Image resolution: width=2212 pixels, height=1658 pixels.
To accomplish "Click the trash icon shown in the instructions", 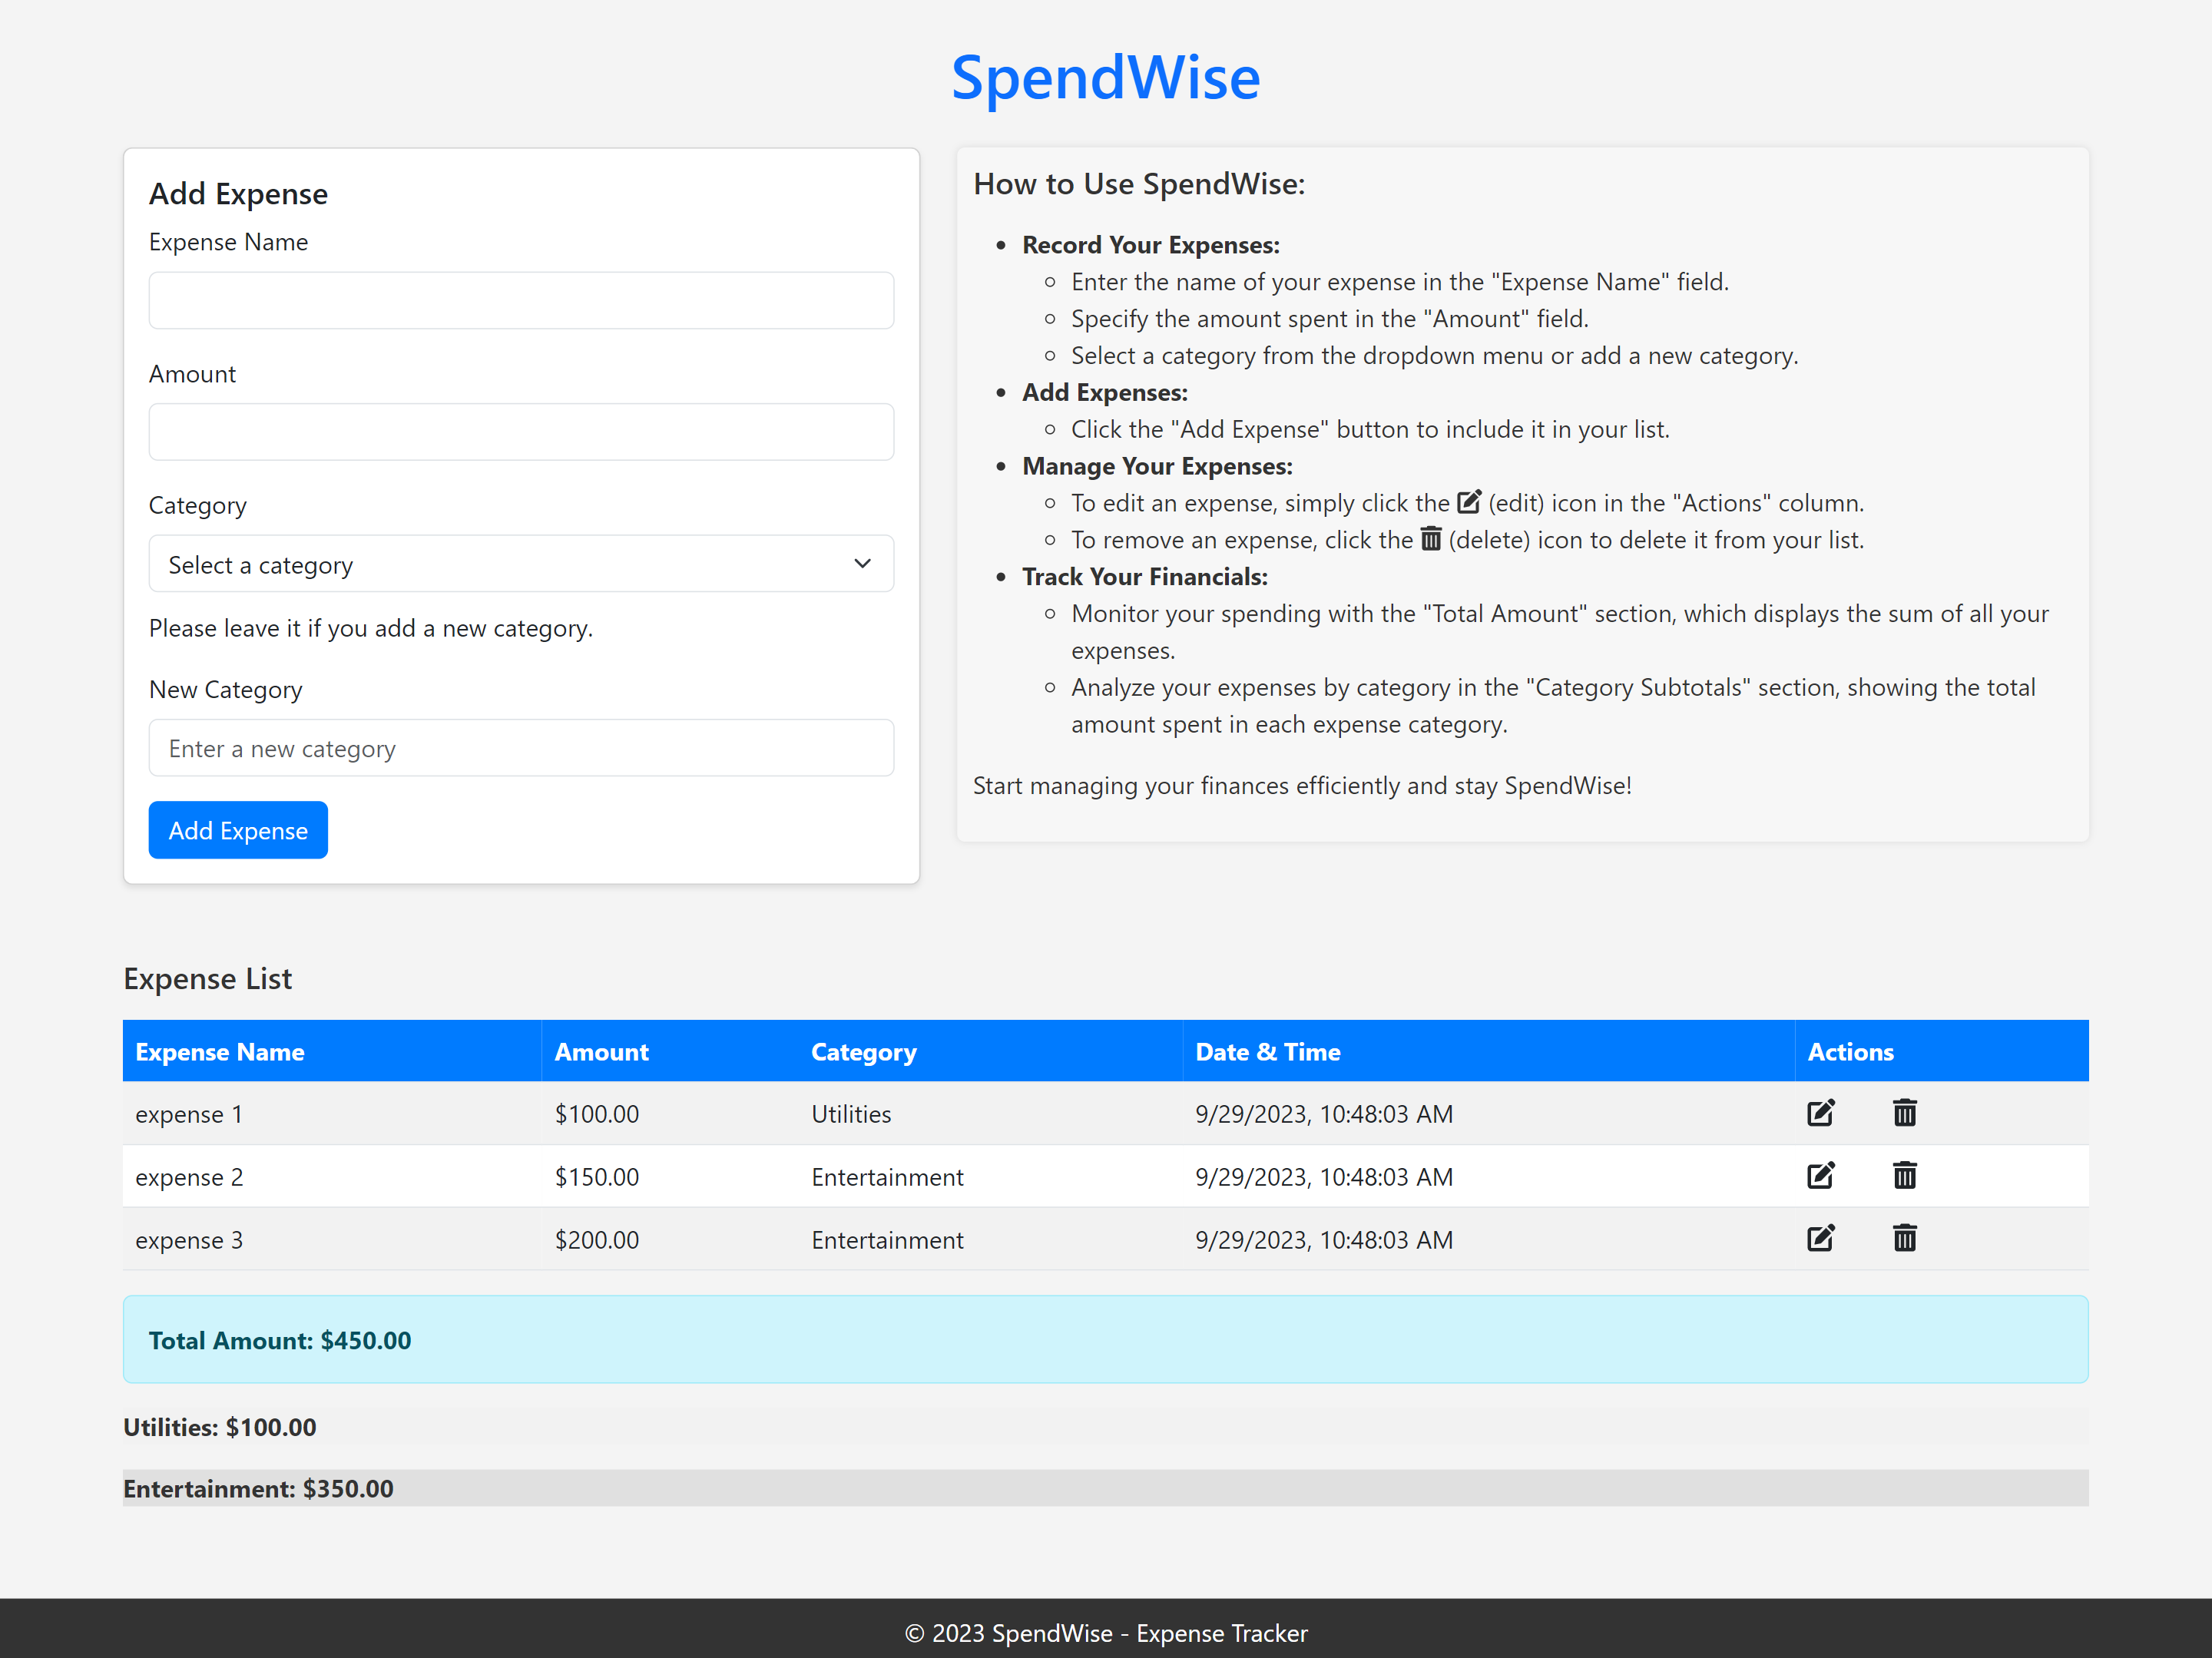I will pos(1432,539).
